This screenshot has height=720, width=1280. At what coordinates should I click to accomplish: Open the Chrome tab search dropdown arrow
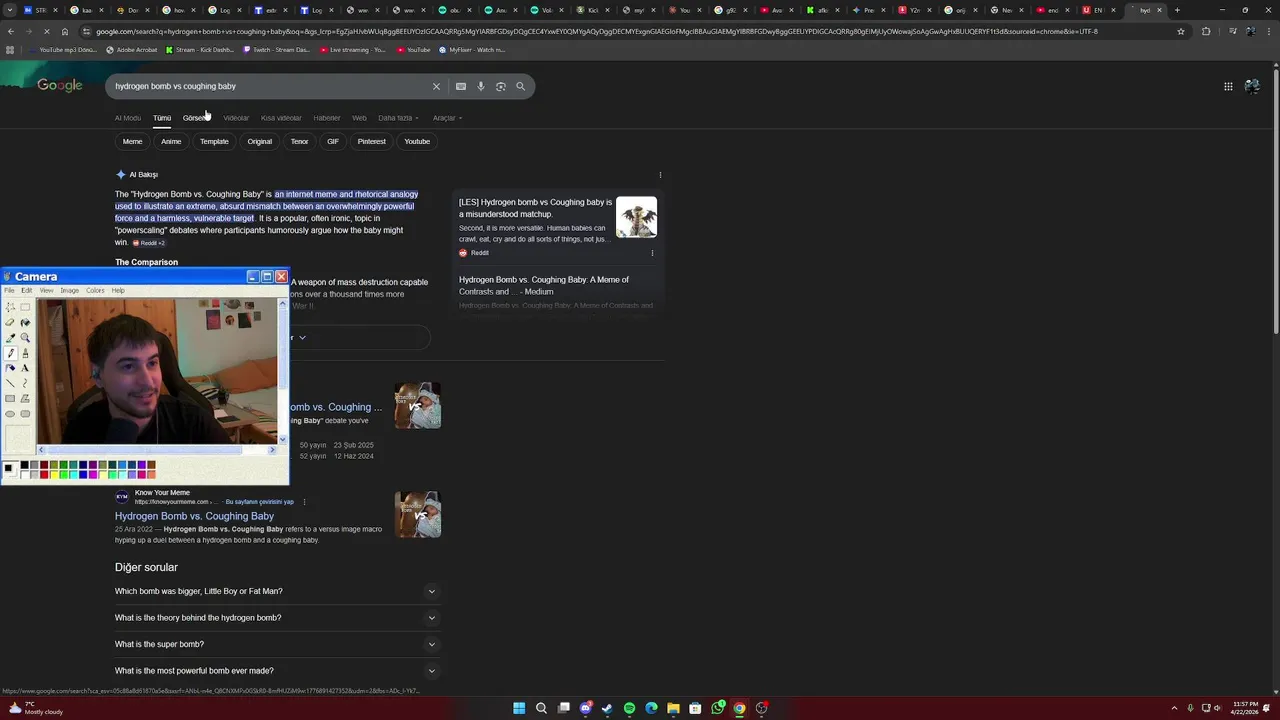point(11,10)
